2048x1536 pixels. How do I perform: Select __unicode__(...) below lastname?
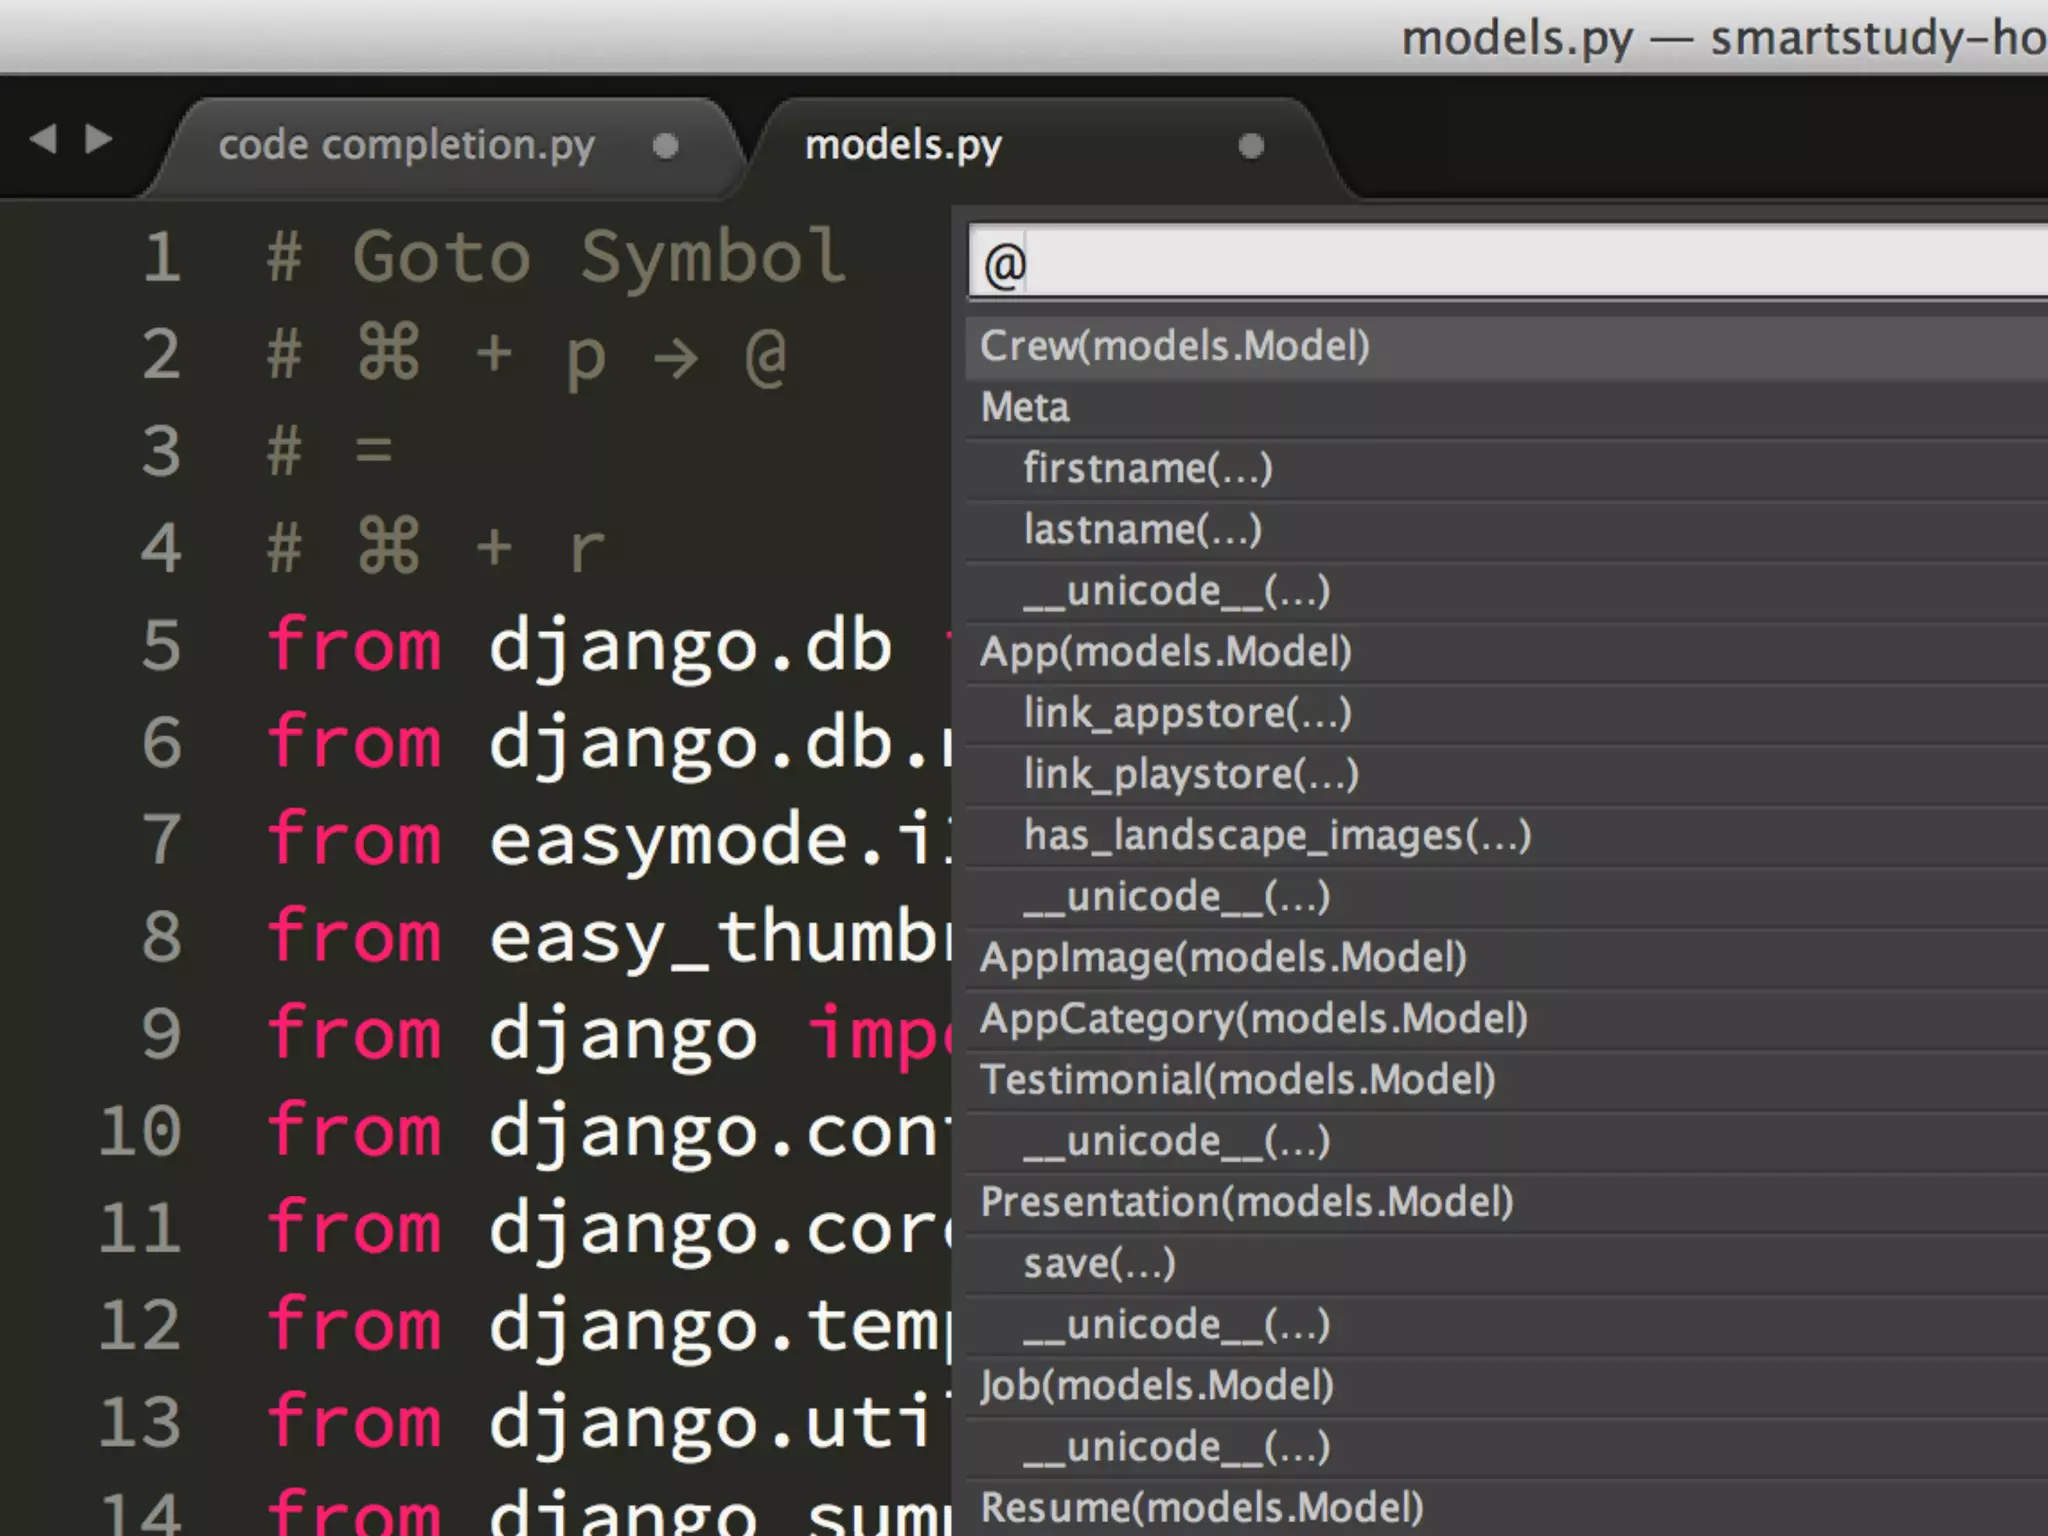(1507, 591)
